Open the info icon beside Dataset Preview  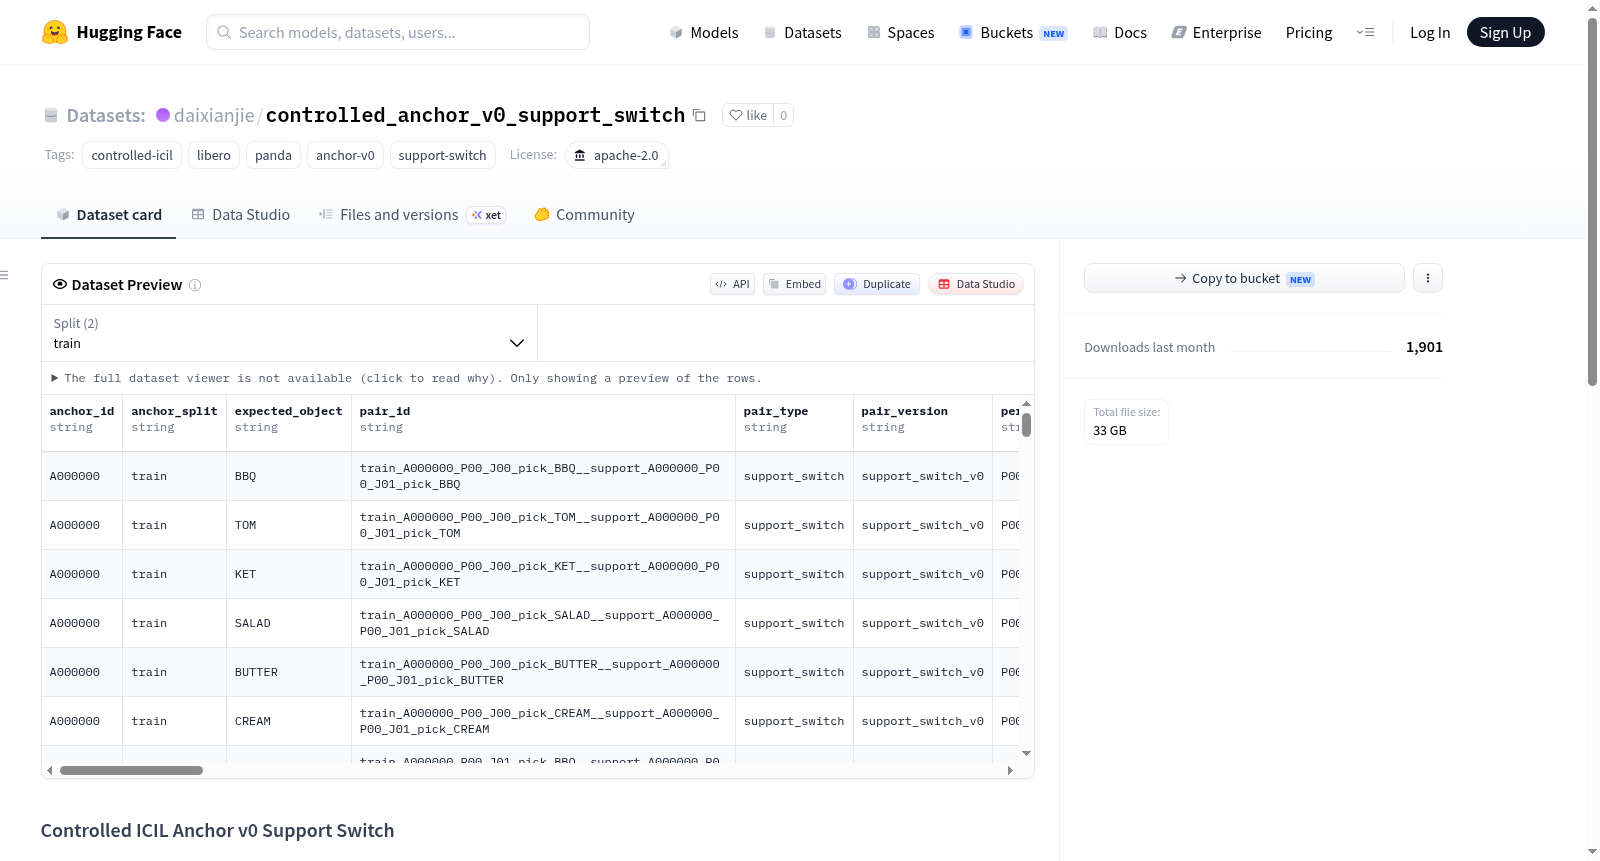tap(195, 285)
